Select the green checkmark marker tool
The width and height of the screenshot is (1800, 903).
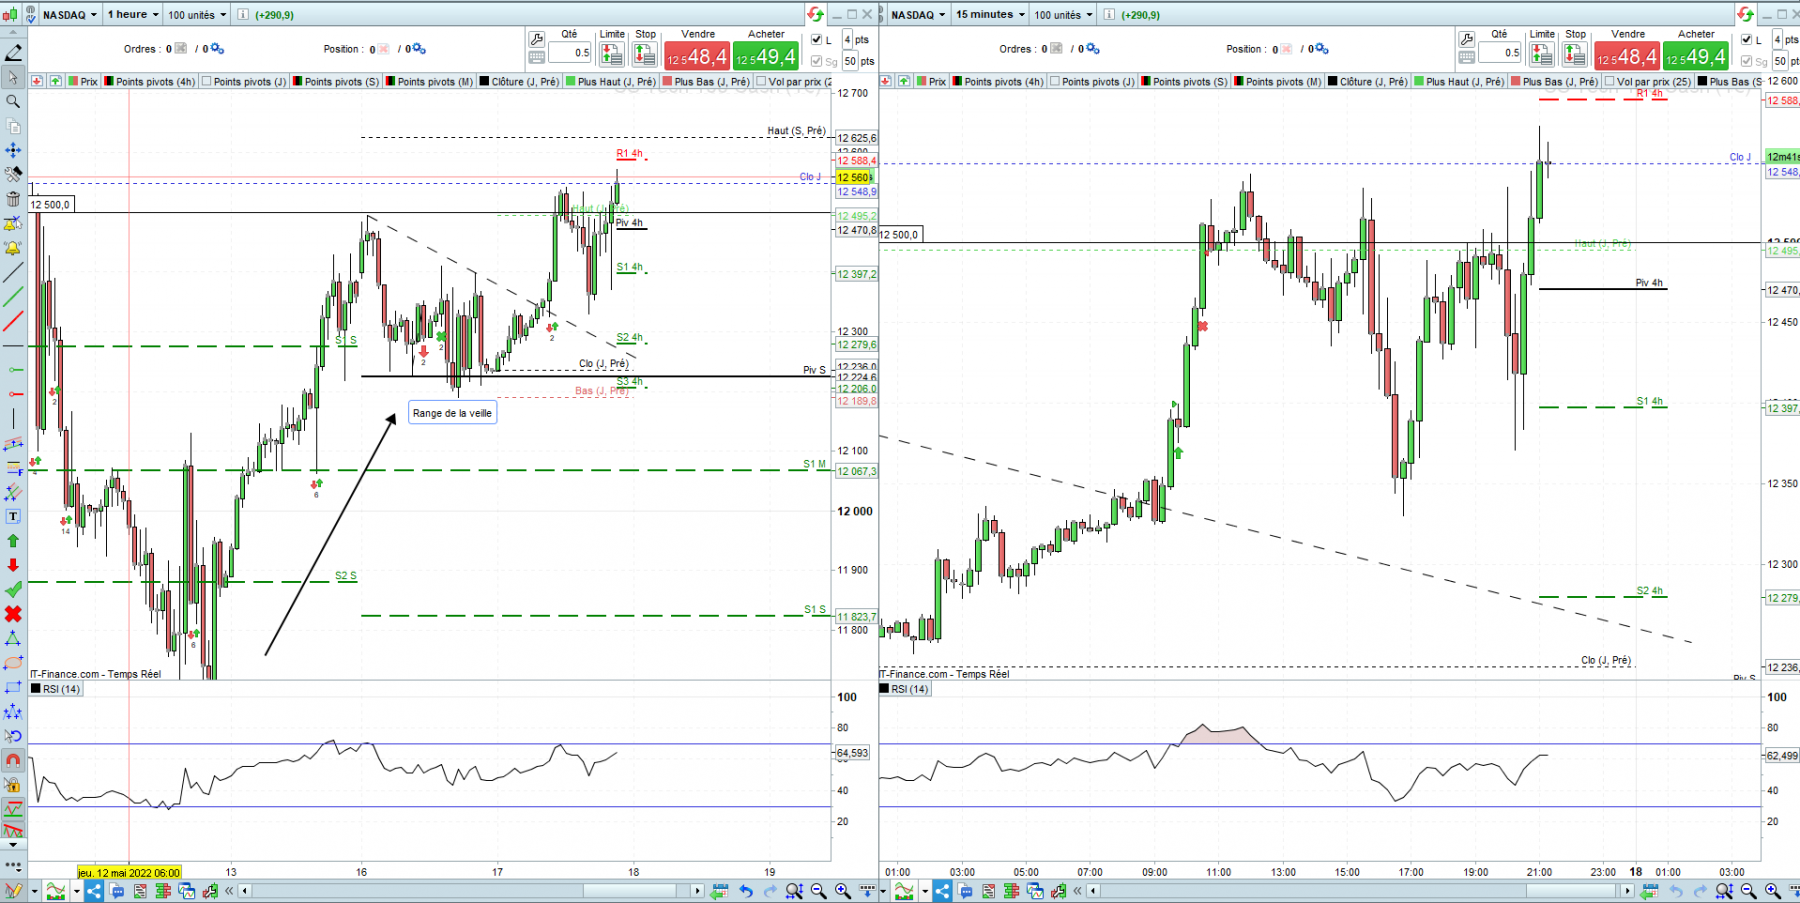(13, 589)
